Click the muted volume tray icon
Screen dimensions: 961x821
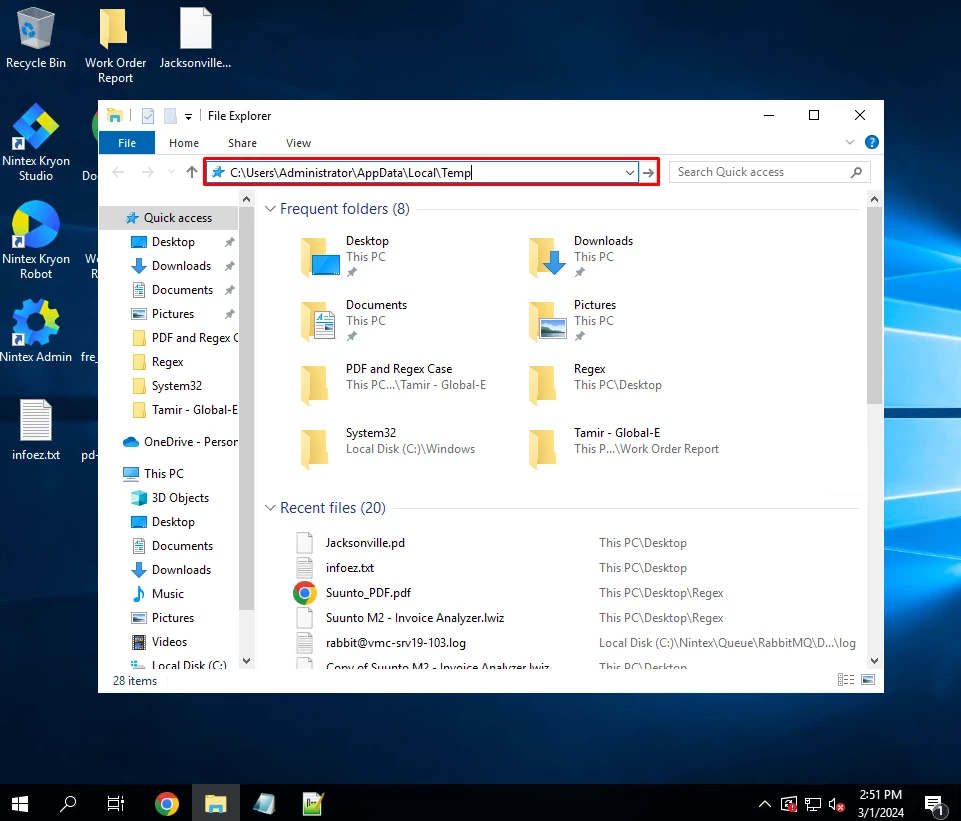point(837,804)
